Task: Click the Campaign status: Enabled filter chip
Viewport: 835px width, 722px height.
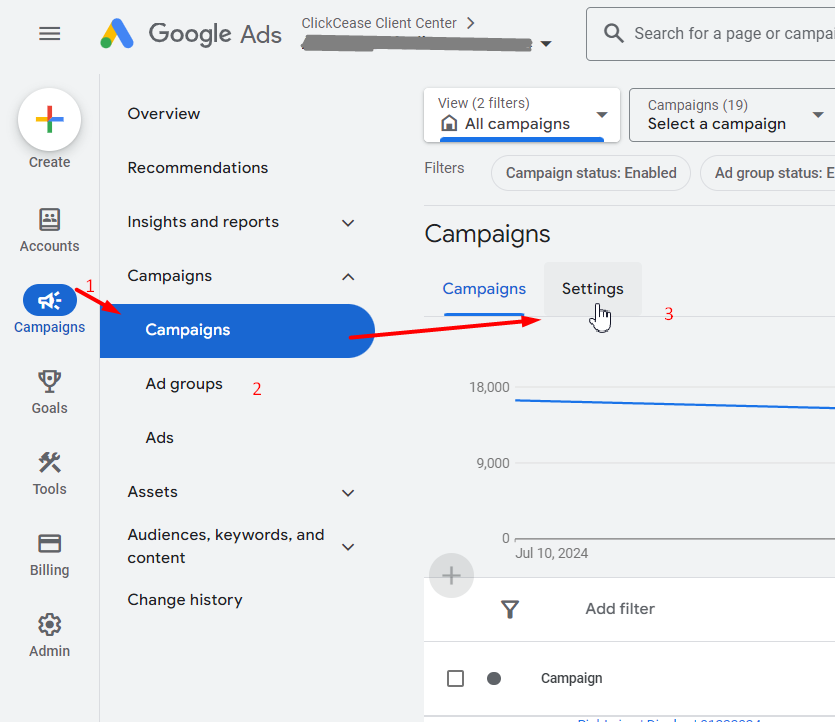Action: click(x=591, y=173)
